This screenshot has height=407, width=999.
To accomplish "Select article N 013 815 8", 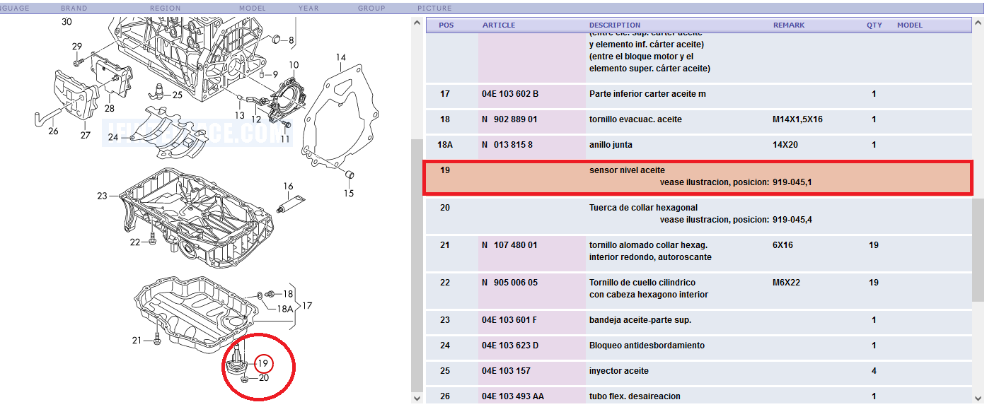I will pyautogui.click(x=507, y=145).
